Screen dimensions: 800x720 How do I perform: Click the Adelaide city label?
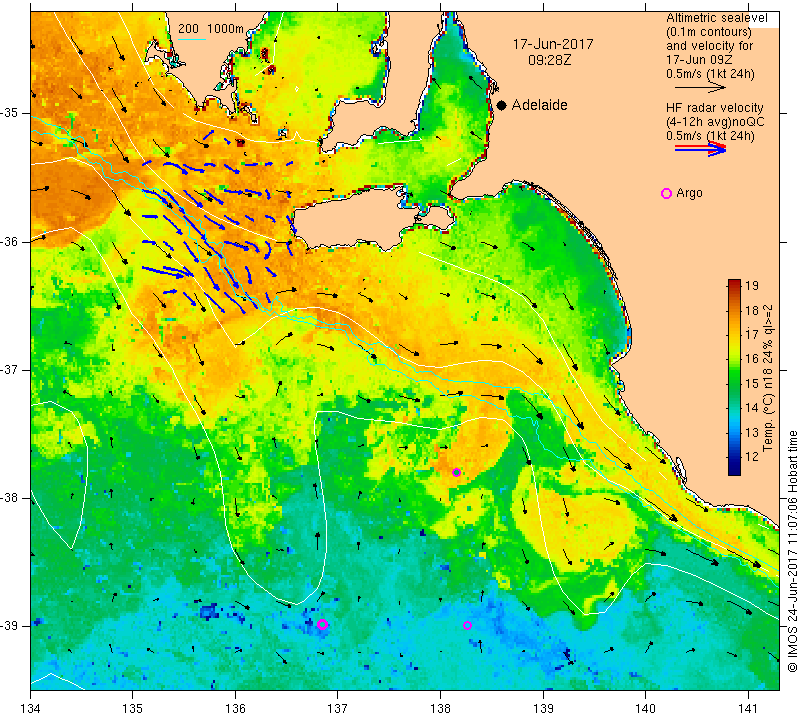click(x=540, y=105)
